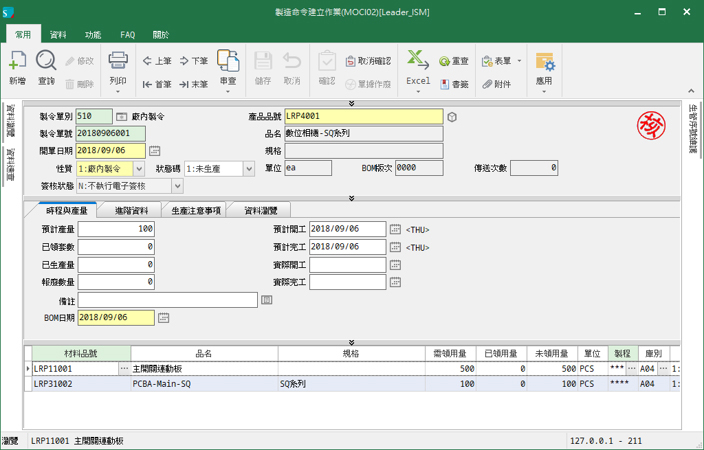Open the 功能 ribbon tab

[93, 34]
